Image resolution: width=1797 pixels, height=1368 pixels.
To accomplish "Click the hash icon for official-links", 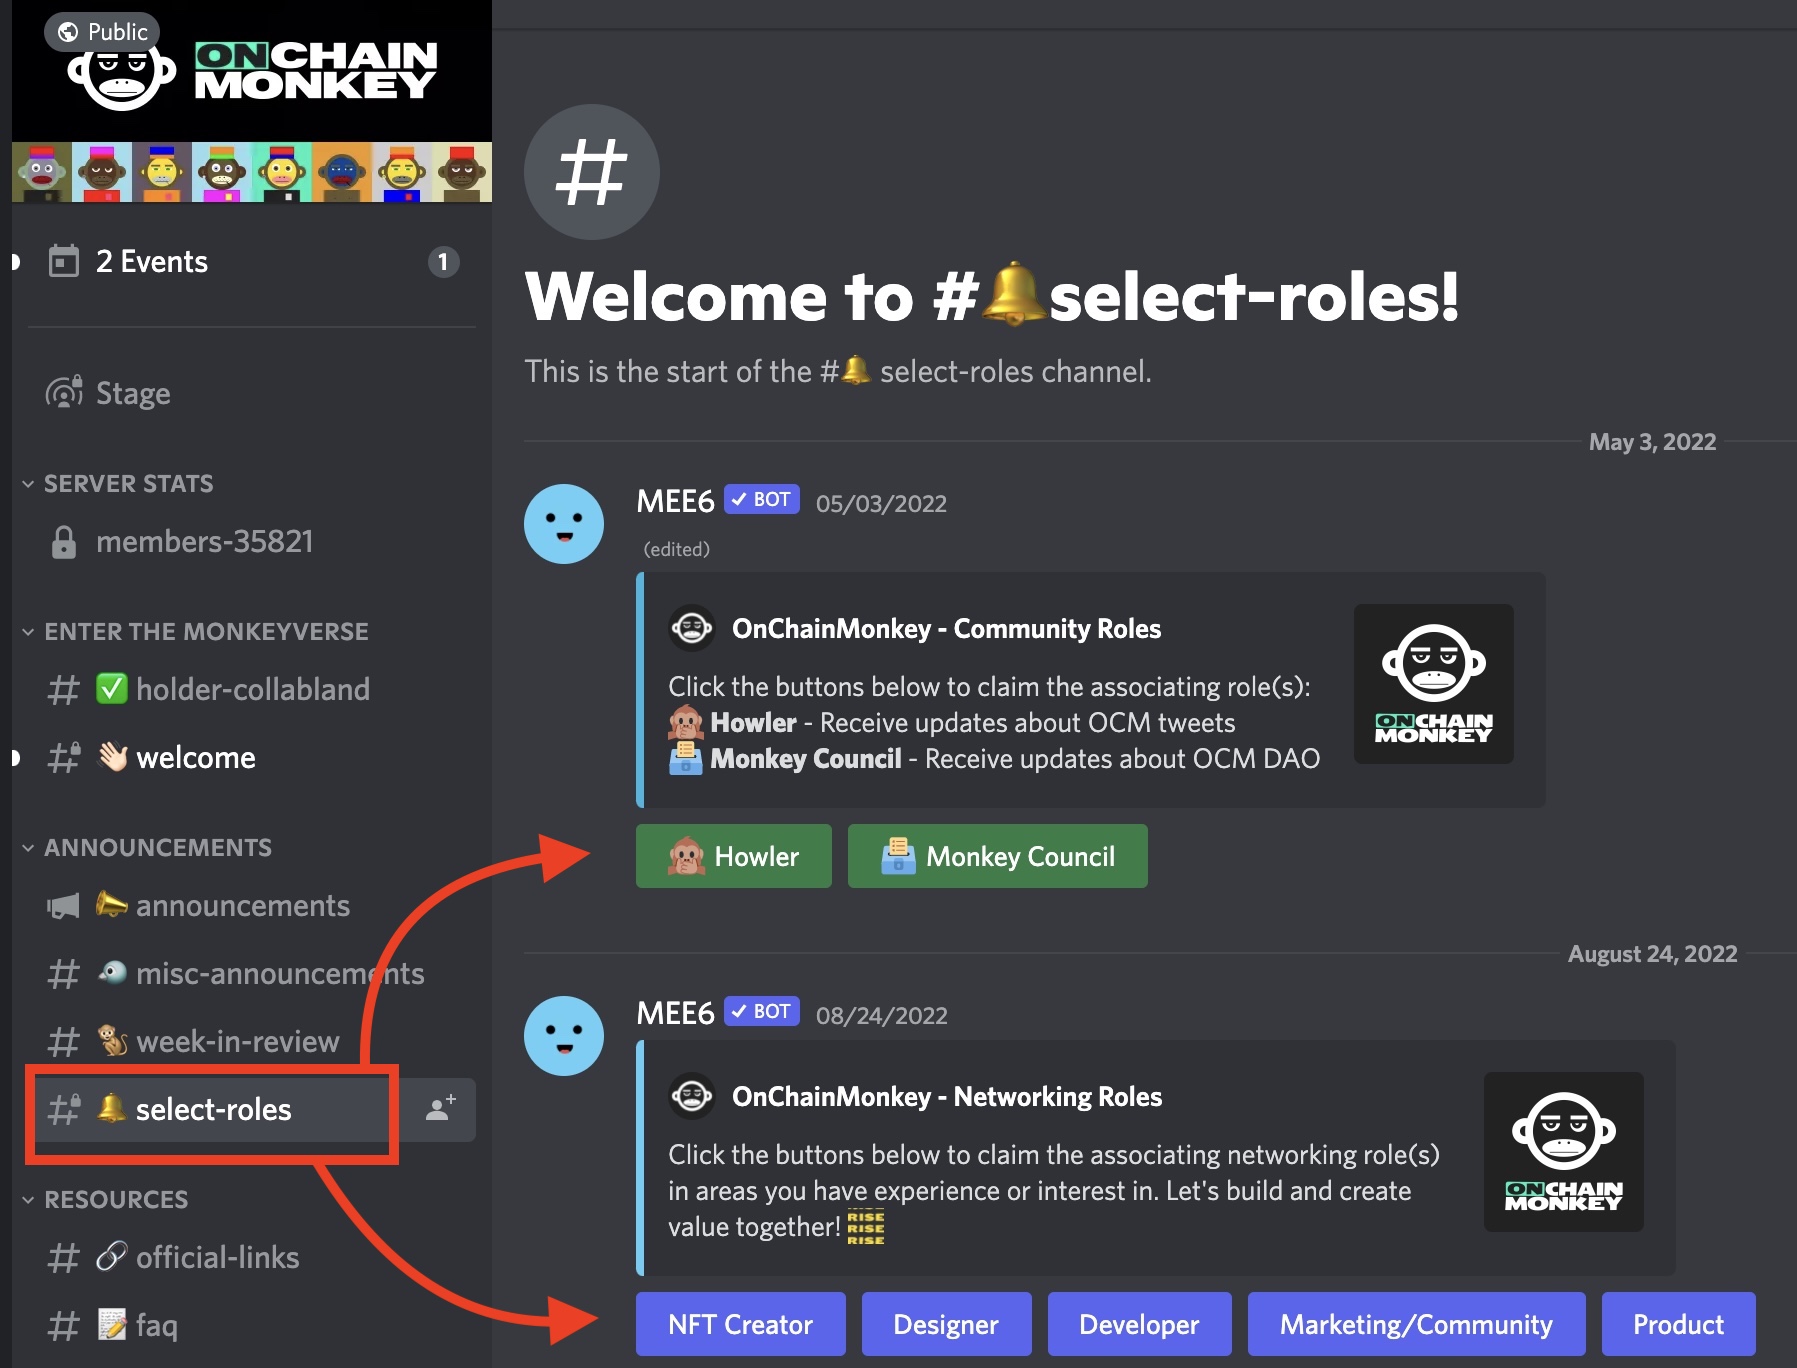I will (x=64, y=1258).
